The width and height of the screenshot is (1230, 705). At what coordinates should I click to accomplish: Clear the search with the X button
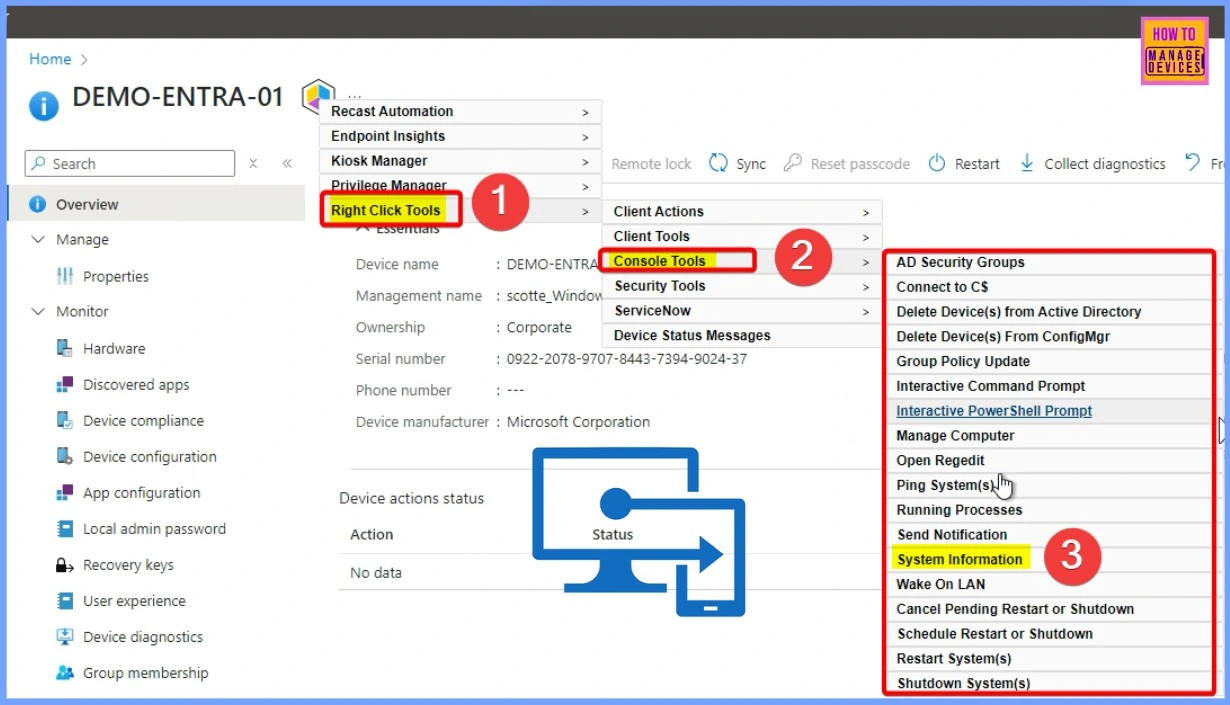pyautogui.click(x=253, y=164)
